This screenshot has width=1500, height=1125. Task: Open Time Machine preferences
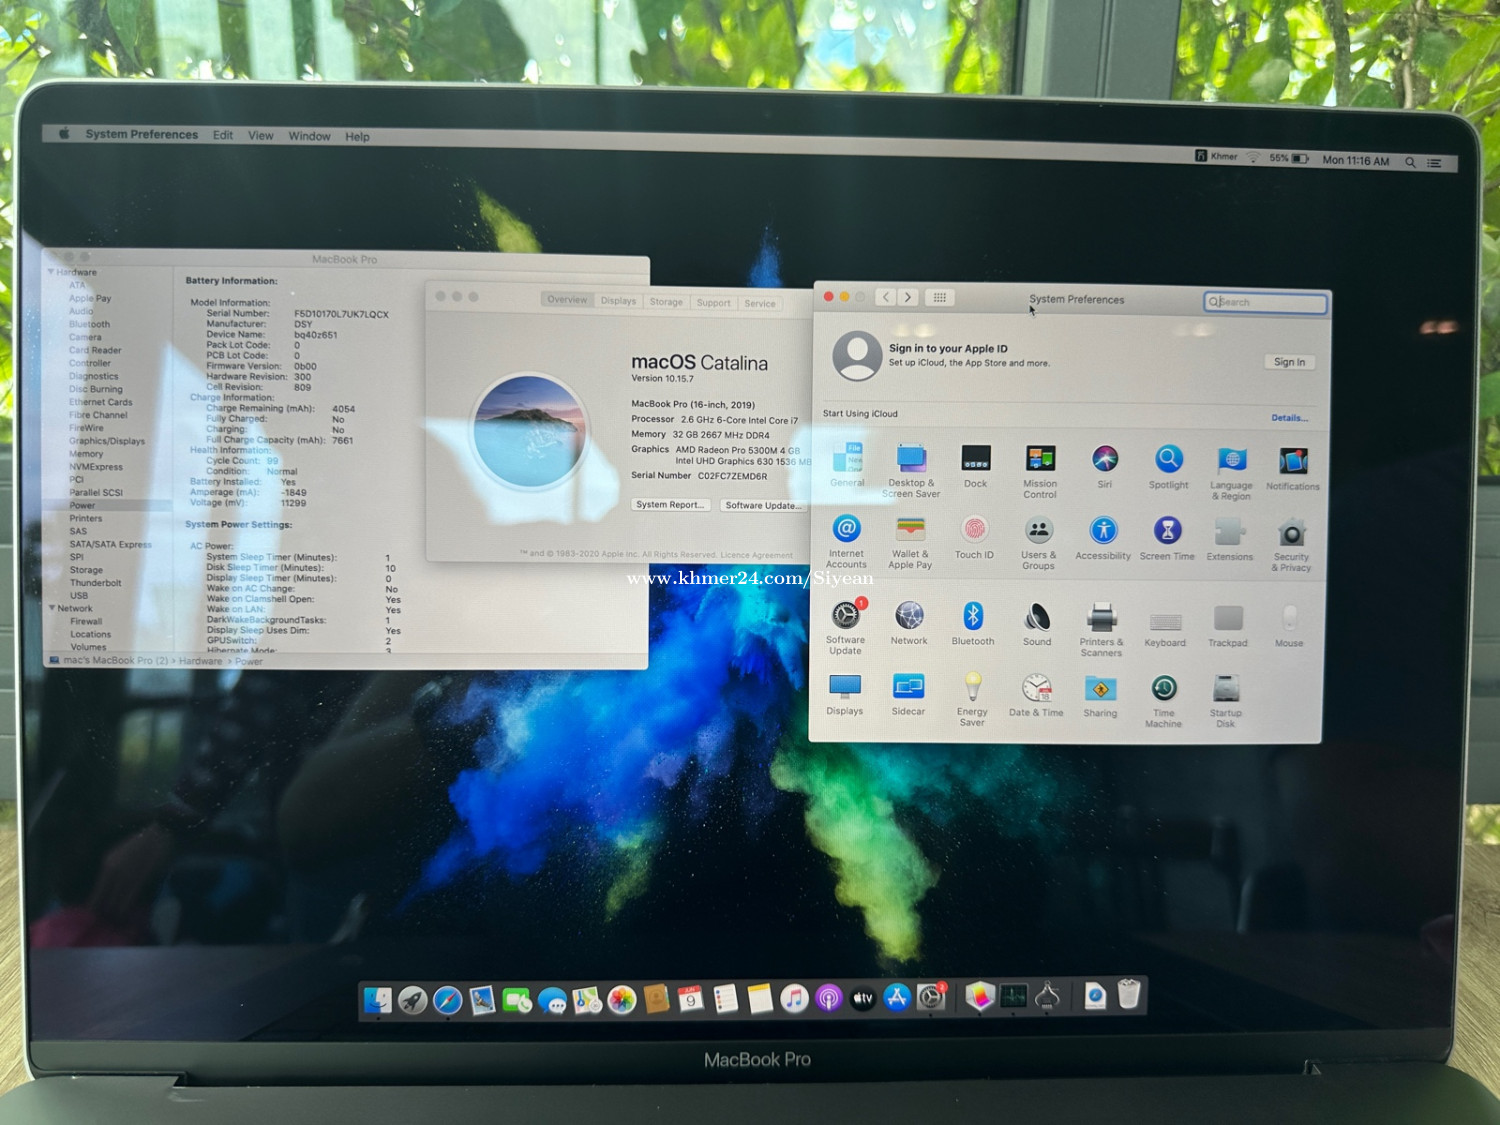pos(1163,700)
